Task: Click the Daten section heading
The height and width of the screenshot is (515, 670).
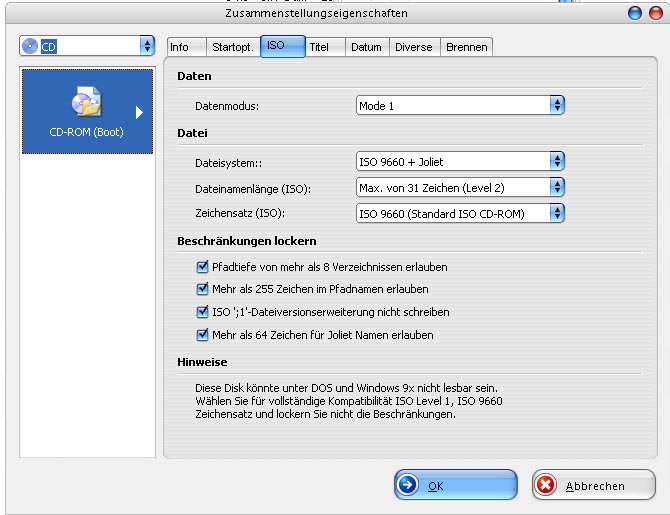Action: tap(194, 76)
